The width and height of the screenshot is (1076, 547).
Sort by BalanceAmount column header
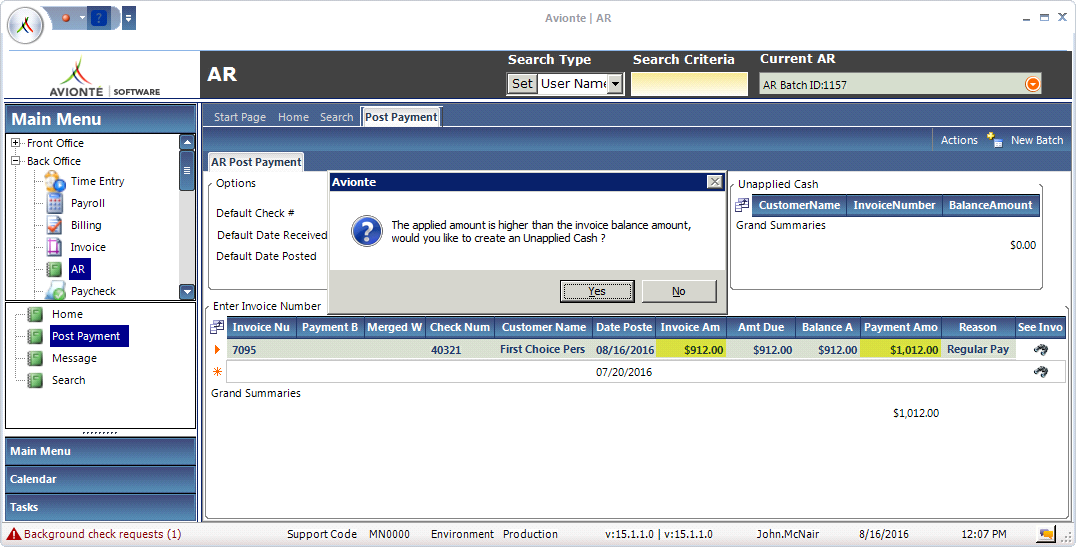pos(990,205)
